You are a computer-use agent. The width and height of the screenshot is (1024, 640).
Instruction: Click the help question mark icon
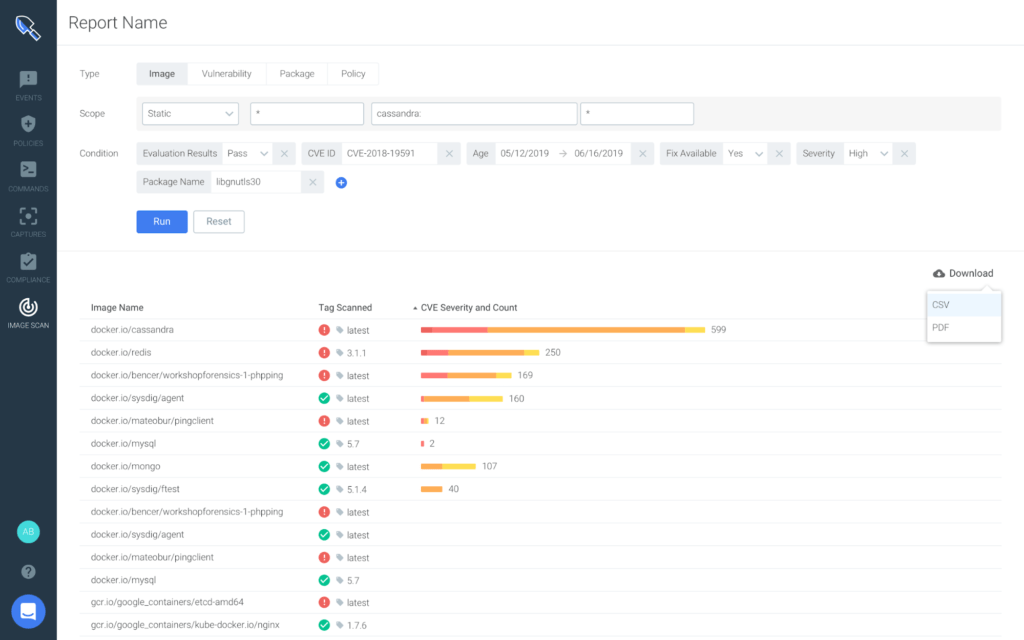(x=28, y=572)
